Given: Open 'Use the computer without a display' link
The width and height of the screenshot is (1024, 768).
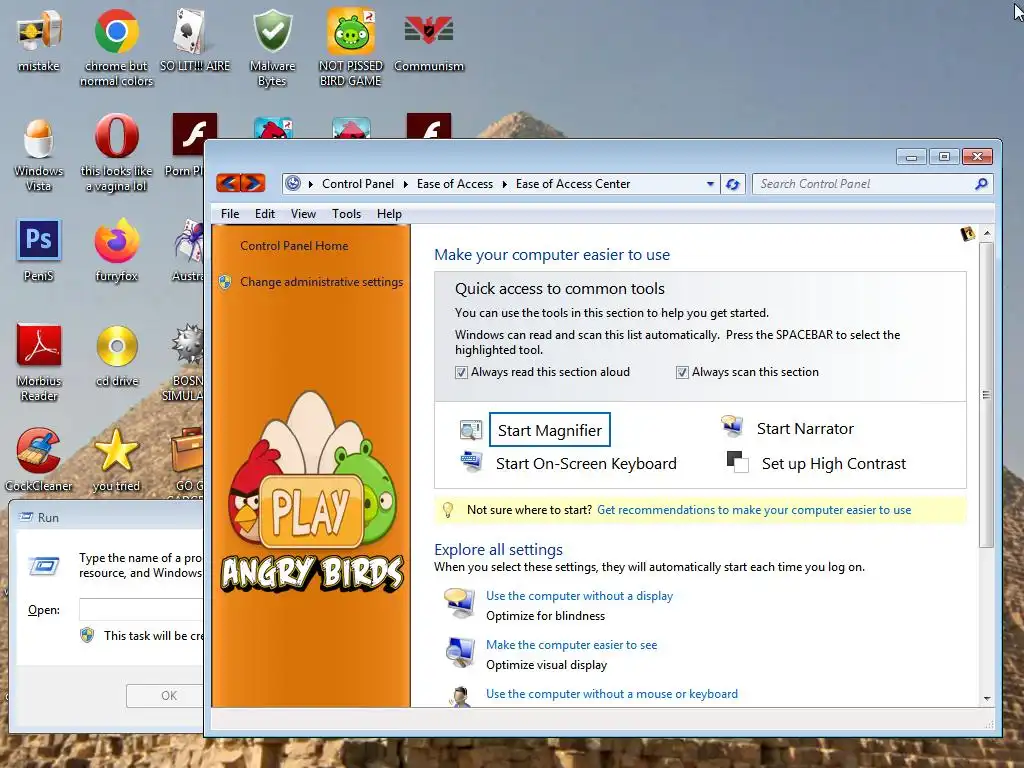Looking at the screenshot, I should point(579,596).
